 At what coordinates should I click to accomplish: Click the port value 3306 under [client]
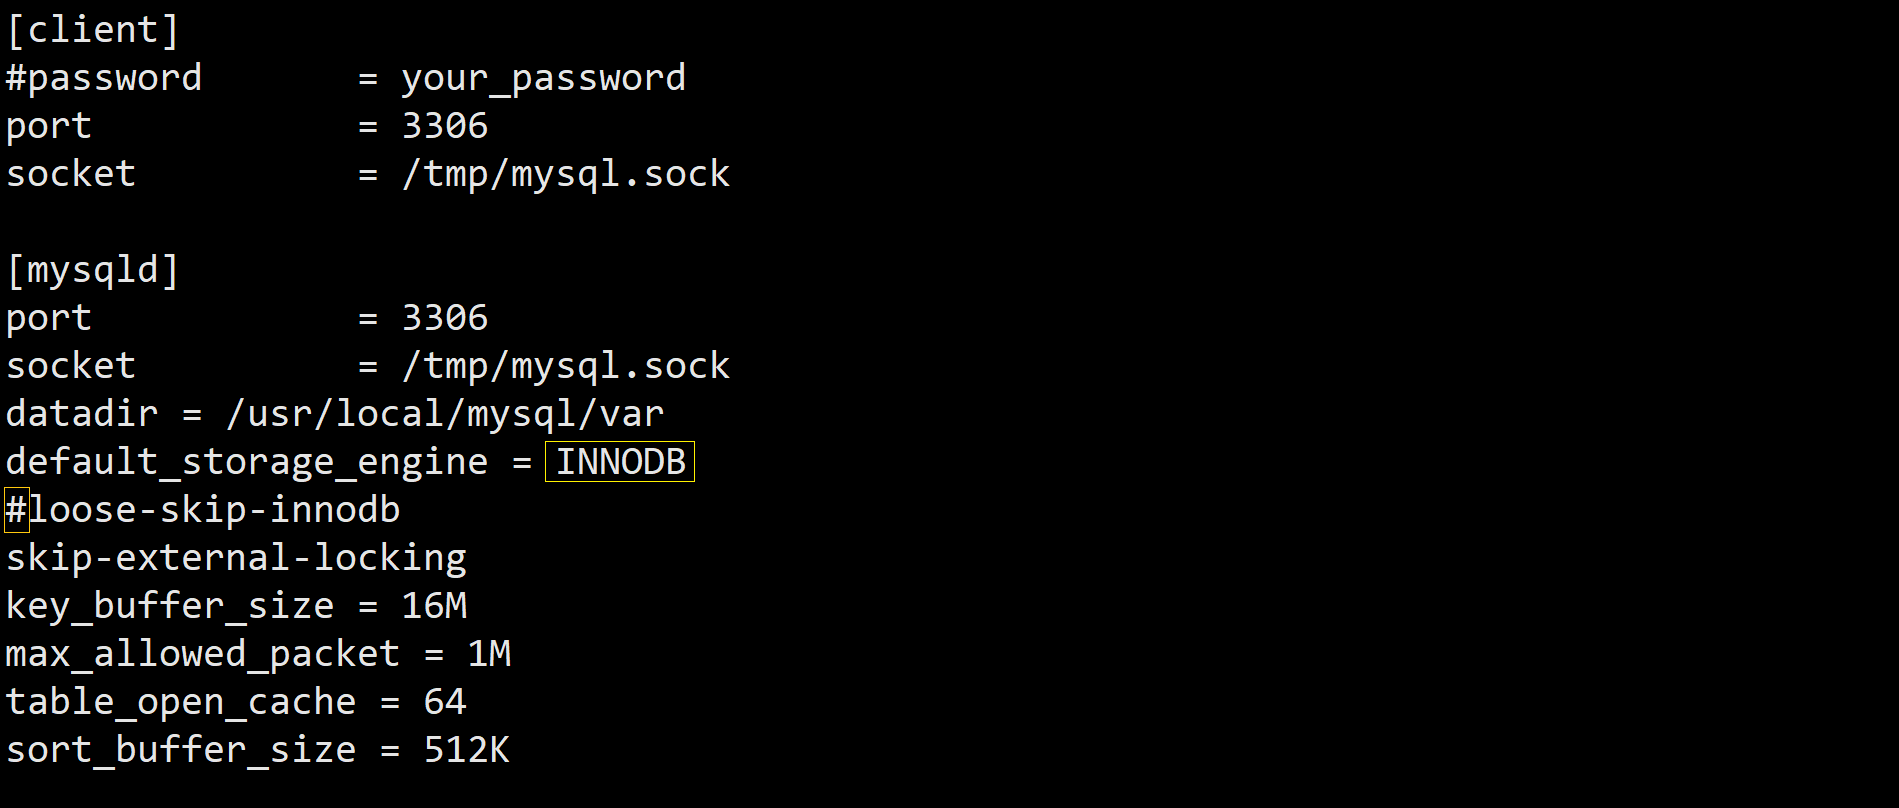tap(444, 126)
